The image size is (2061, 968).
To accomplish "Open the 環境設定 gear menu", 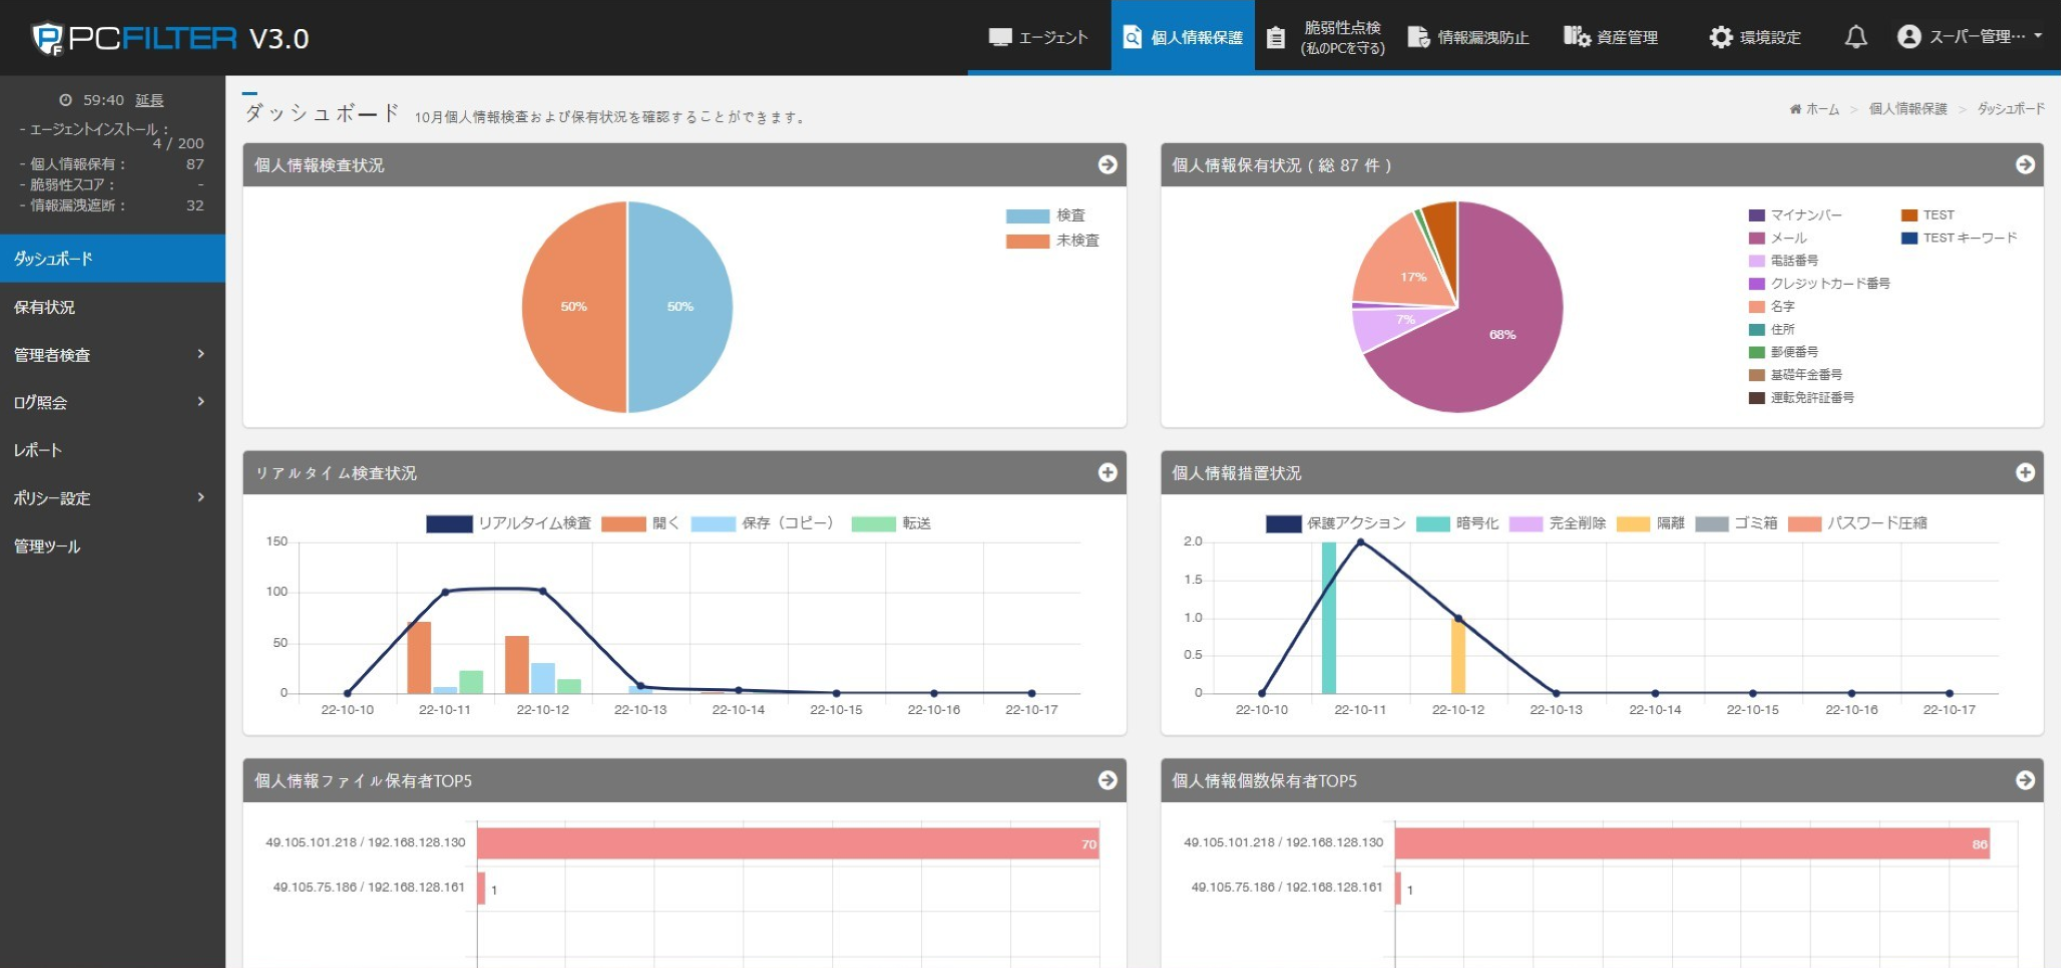I will click(x=1755, y=37).
